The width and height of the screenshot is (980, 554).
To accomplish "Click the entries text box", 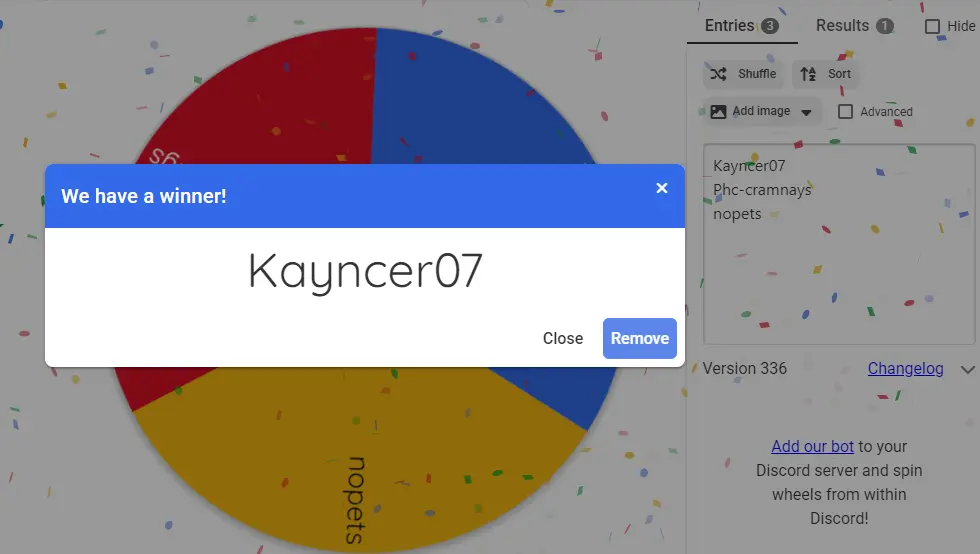I will [x=839, y=244].
